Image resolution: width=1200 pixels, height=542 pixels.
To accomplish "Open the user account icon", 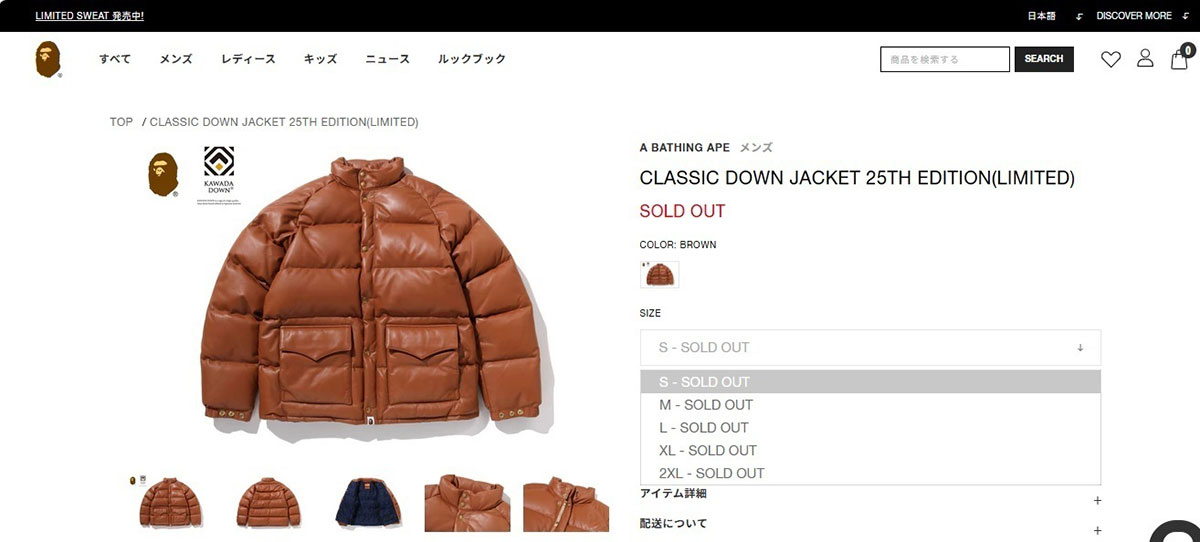I will point(1145,59).
